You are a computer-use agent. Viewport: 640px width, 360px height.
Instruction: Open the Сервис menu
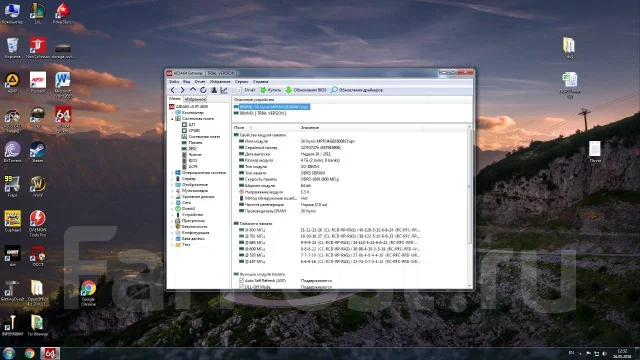pyautogui.click(x=242, y=82)
